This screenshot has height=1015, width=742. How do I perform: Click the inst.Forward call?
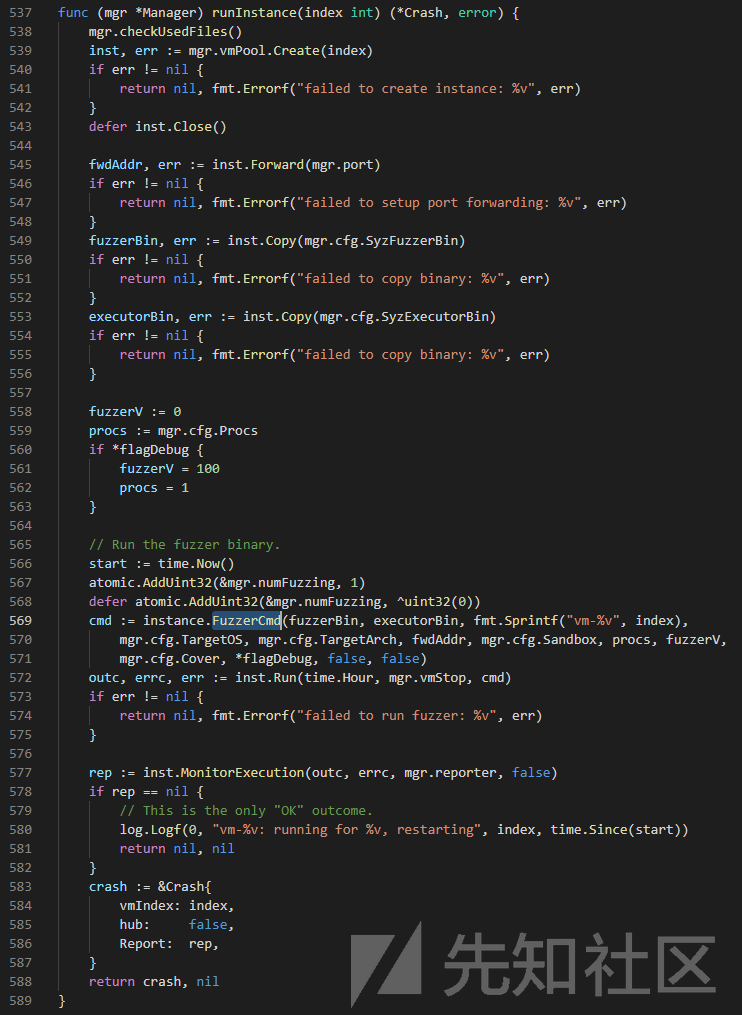click(x=296, y=164)
